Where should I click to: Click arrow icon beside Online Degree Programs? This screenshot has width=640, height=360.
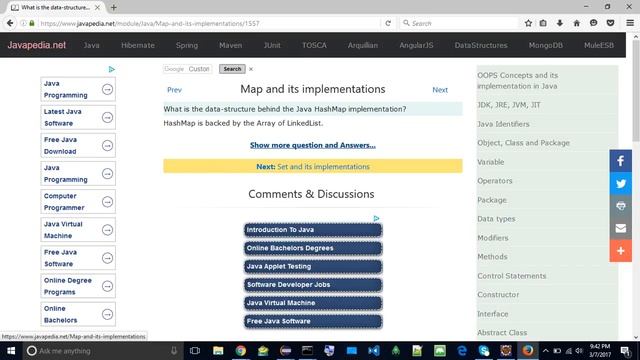click(107, 287)
